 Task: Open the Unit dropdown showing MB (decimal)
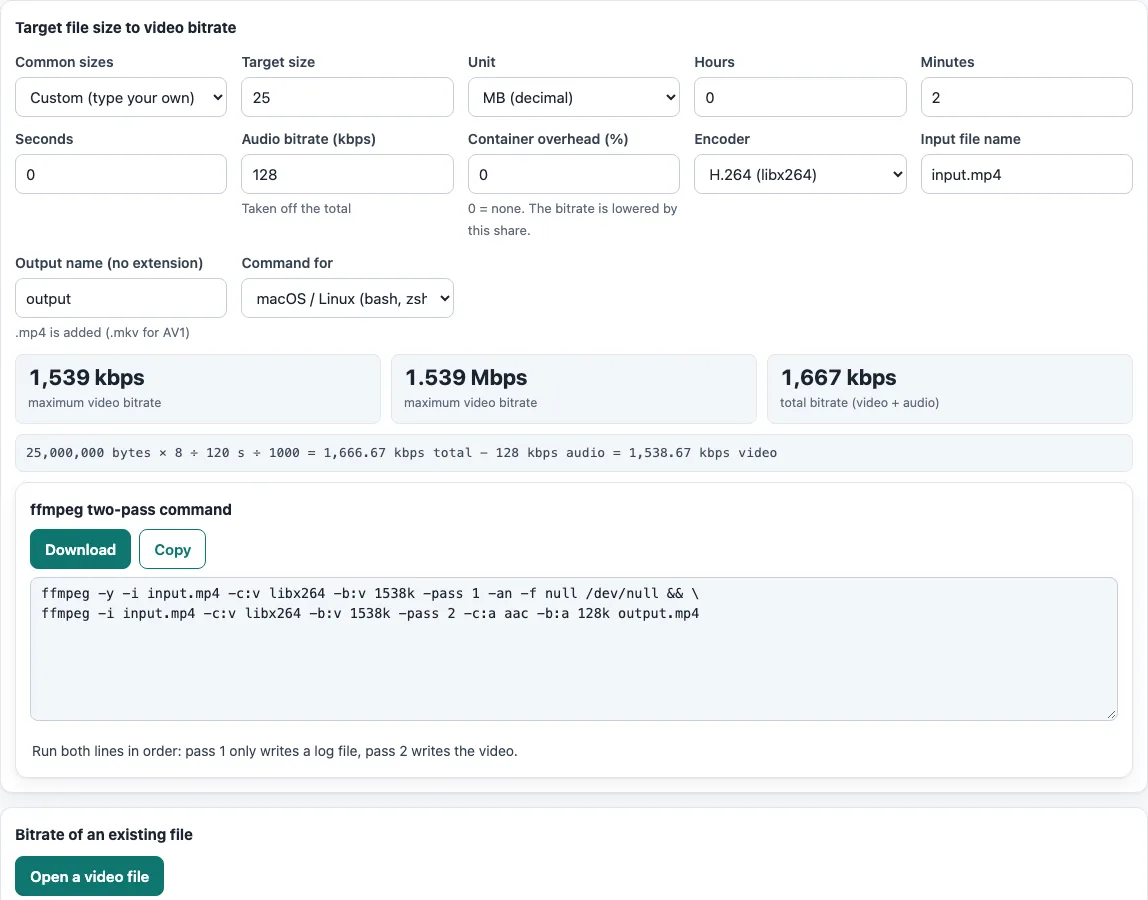573,97
